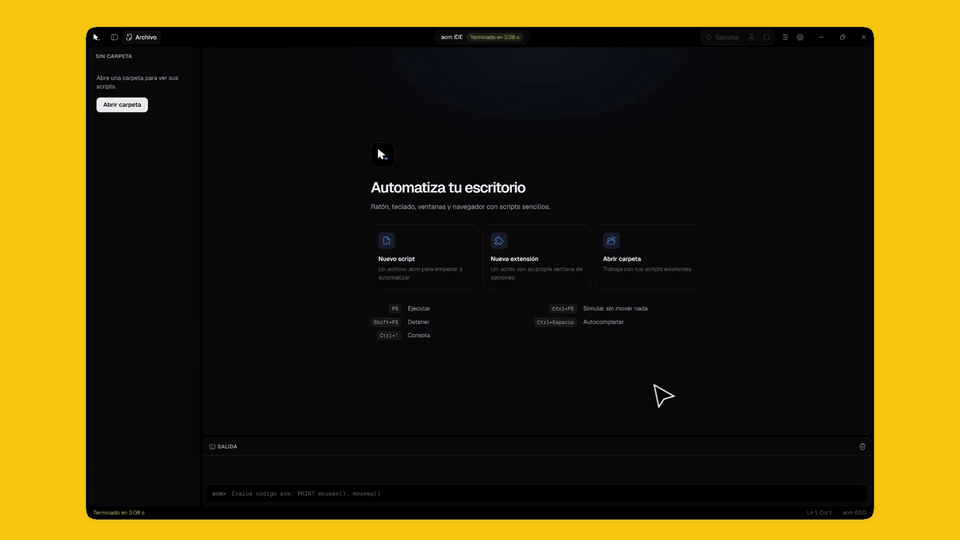
Task: Click the SIN CARPETA sidebar header
Action: click(x=114, y=56)
